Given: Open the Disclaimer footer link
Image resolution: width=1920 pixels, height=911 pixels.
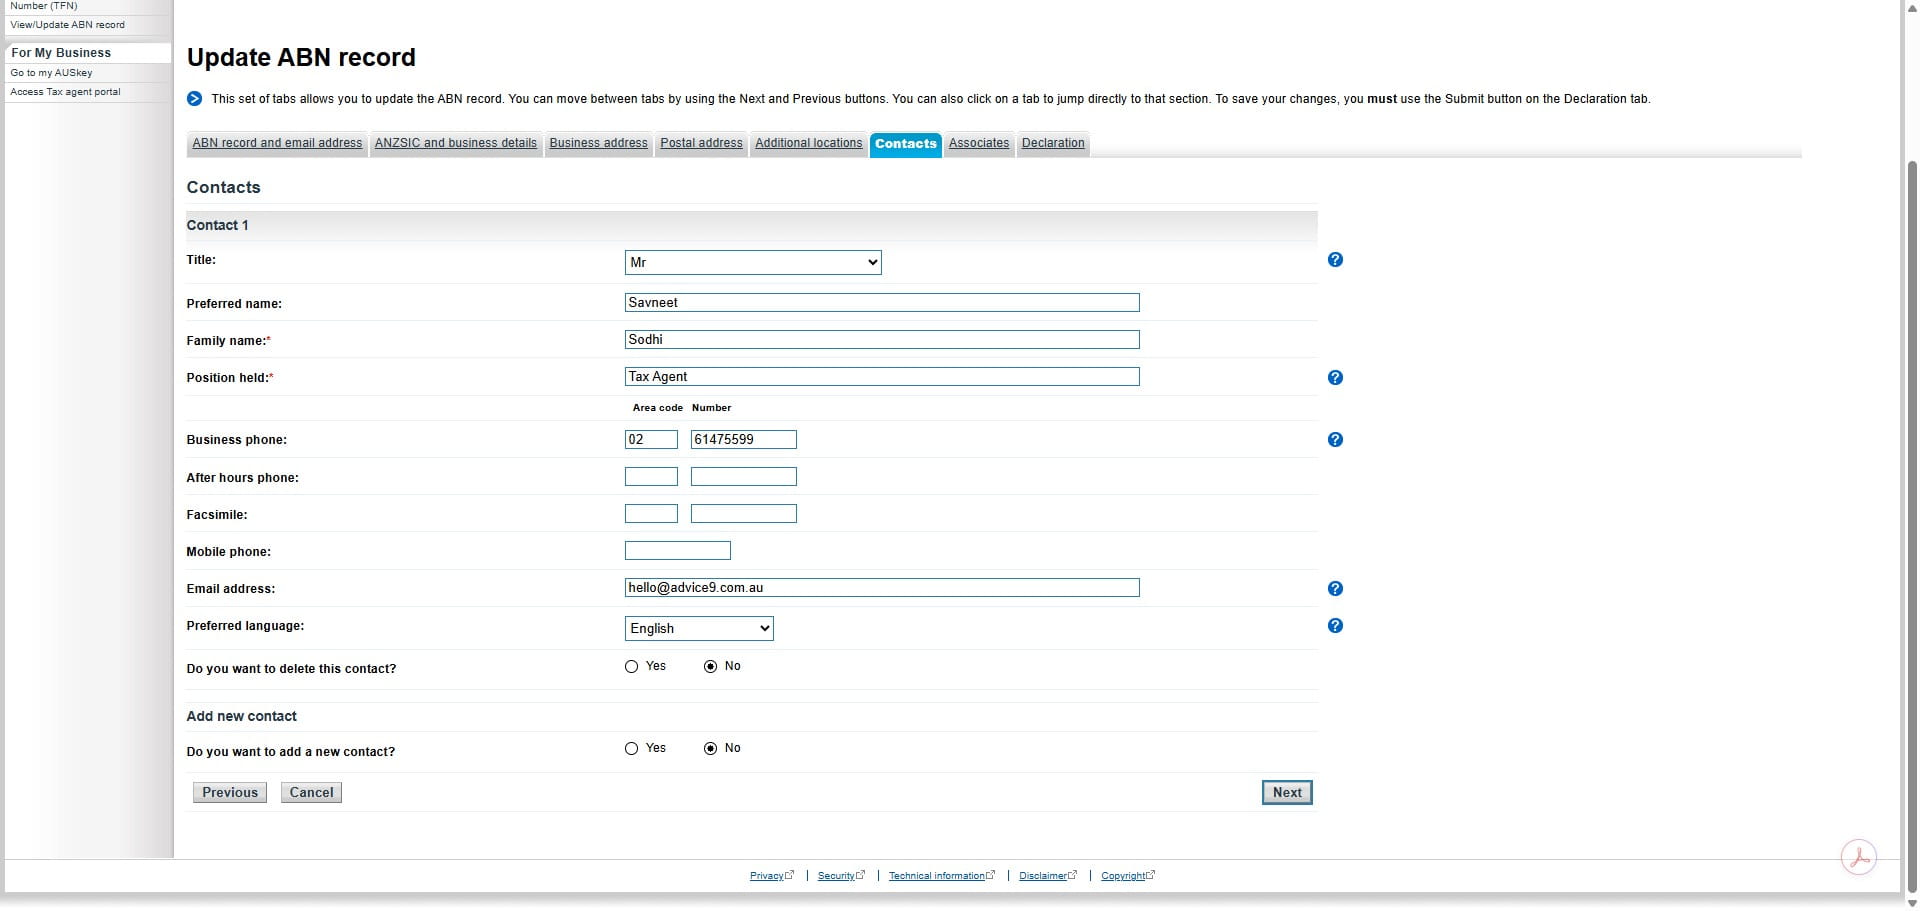Looking at the screenshot, I should click(x=1048, y=876).
